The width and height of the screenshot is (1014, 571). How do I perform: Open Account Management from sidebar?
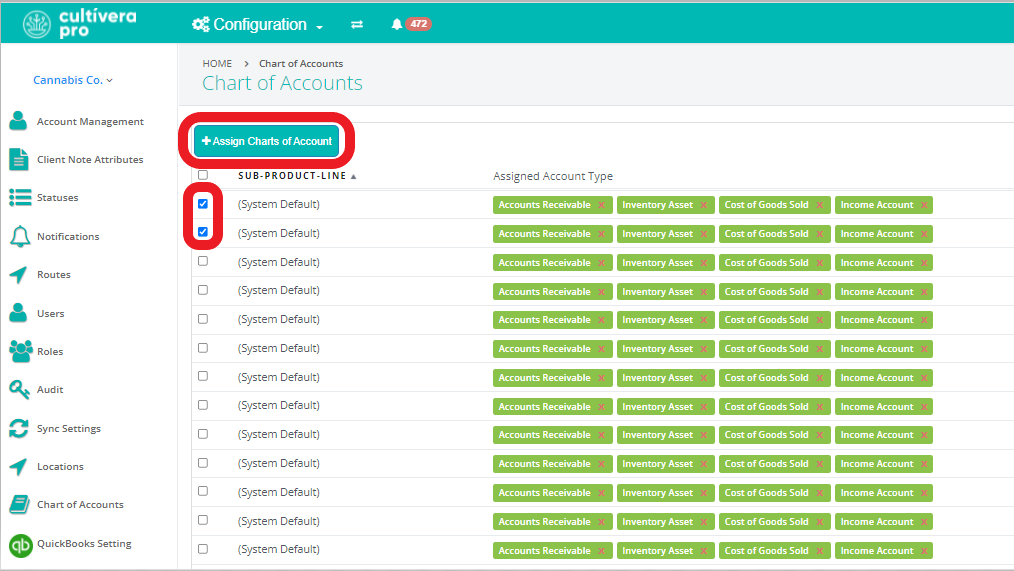click(90, 122)
